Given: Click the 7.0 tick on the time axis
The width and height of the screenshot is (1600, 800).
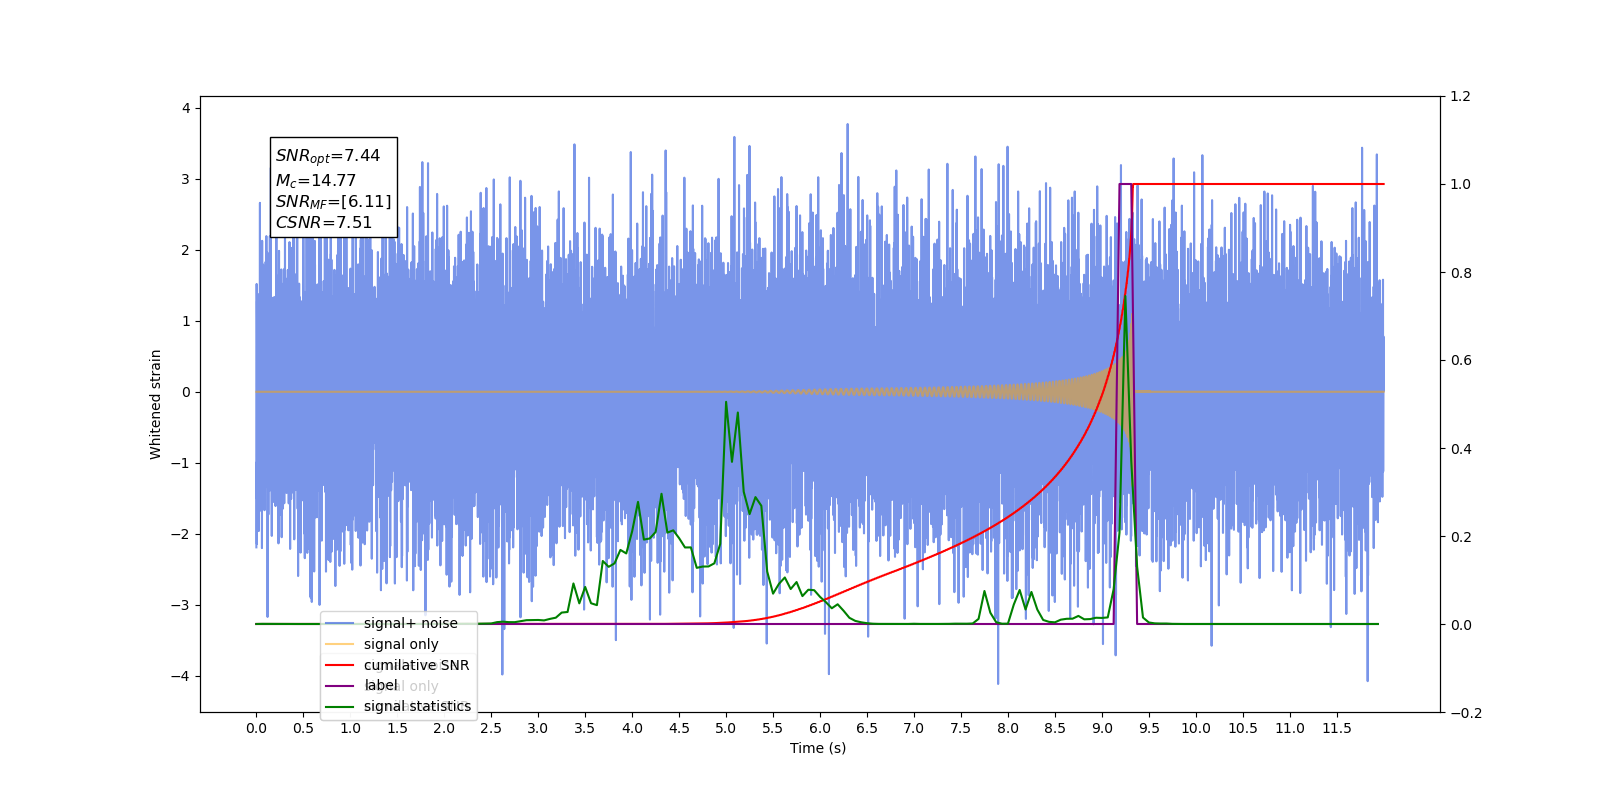Looking at the screenshot, I should [x=914, y=728].
